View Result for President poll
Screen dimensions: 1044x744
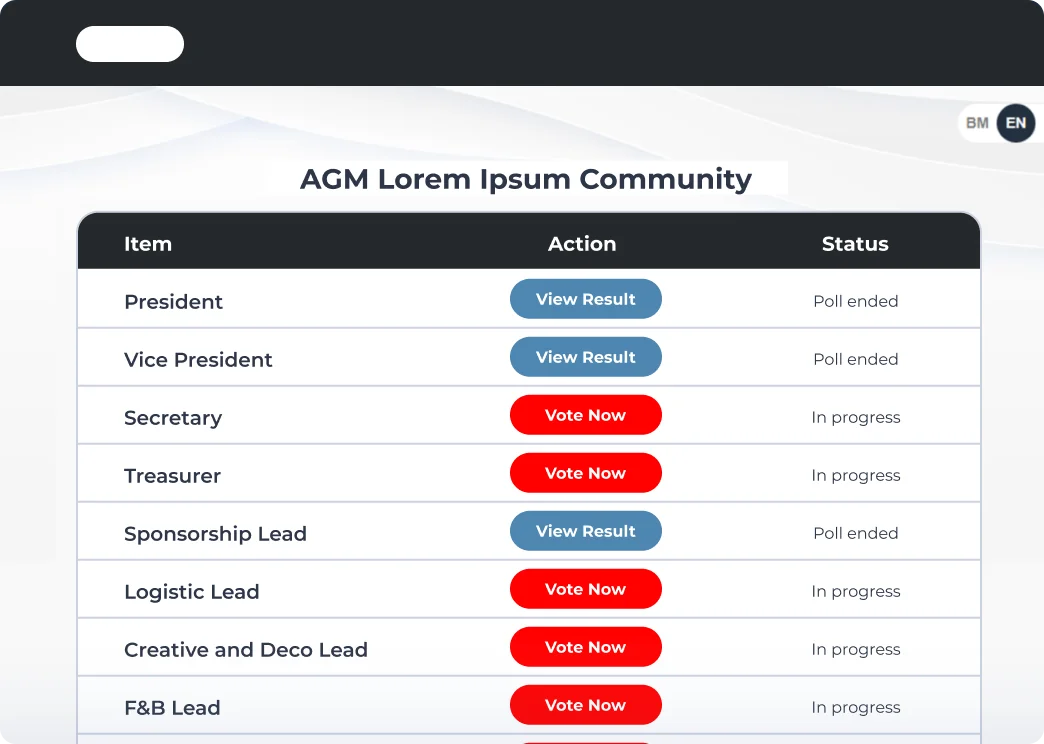tap(585, 299)
